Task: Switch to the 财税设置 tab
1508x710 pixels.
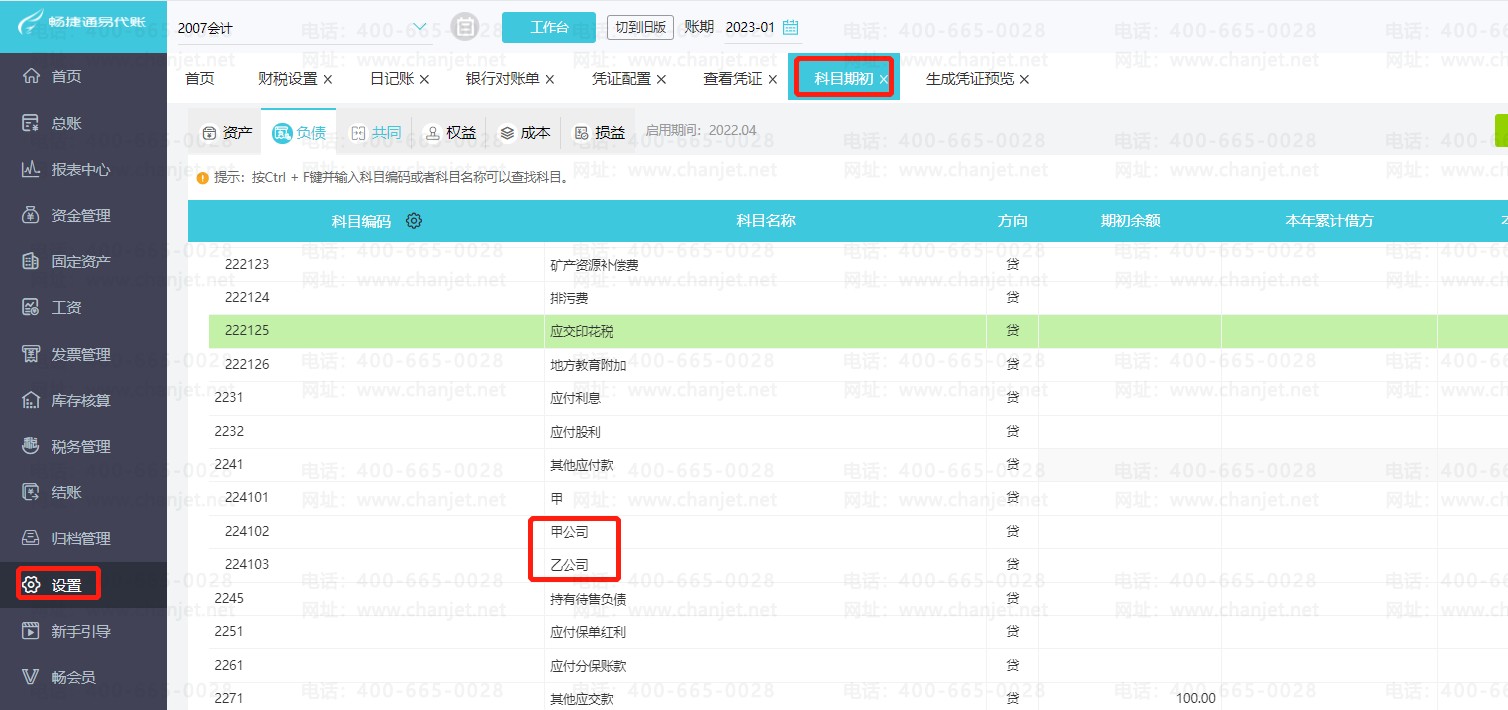Action: click(x=287, y=79)
